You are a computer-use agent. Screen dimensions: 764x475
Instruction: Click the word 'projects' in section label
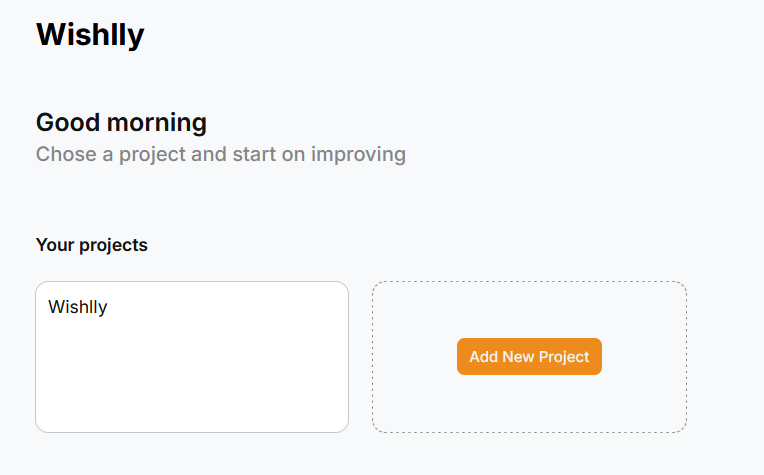pyautogui.click(x=113, y=245)
